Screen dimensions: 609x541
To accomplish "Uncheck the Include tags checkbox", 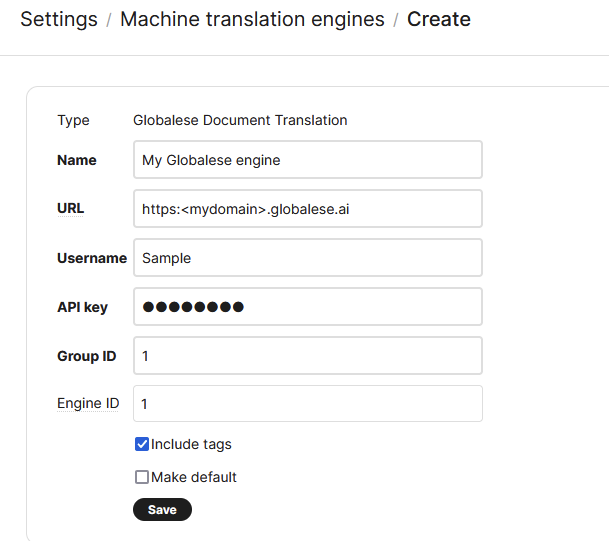I will click(x=142, y=444).
